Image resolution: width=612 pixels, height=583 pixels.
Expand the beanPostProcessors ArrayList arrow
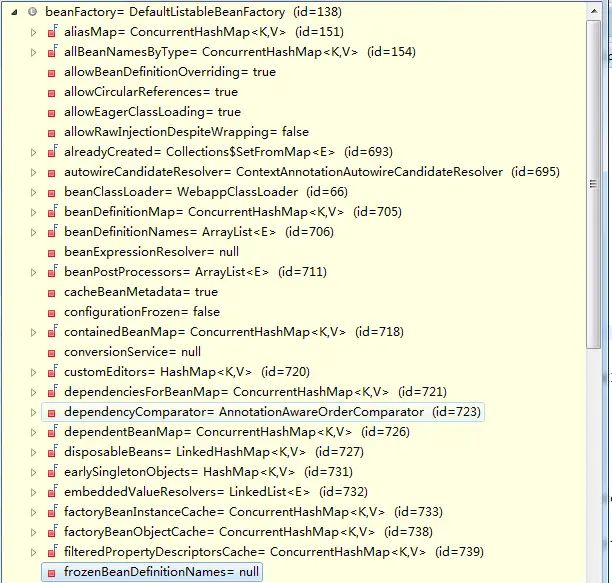pyautogui.click(x=34, y=272)
